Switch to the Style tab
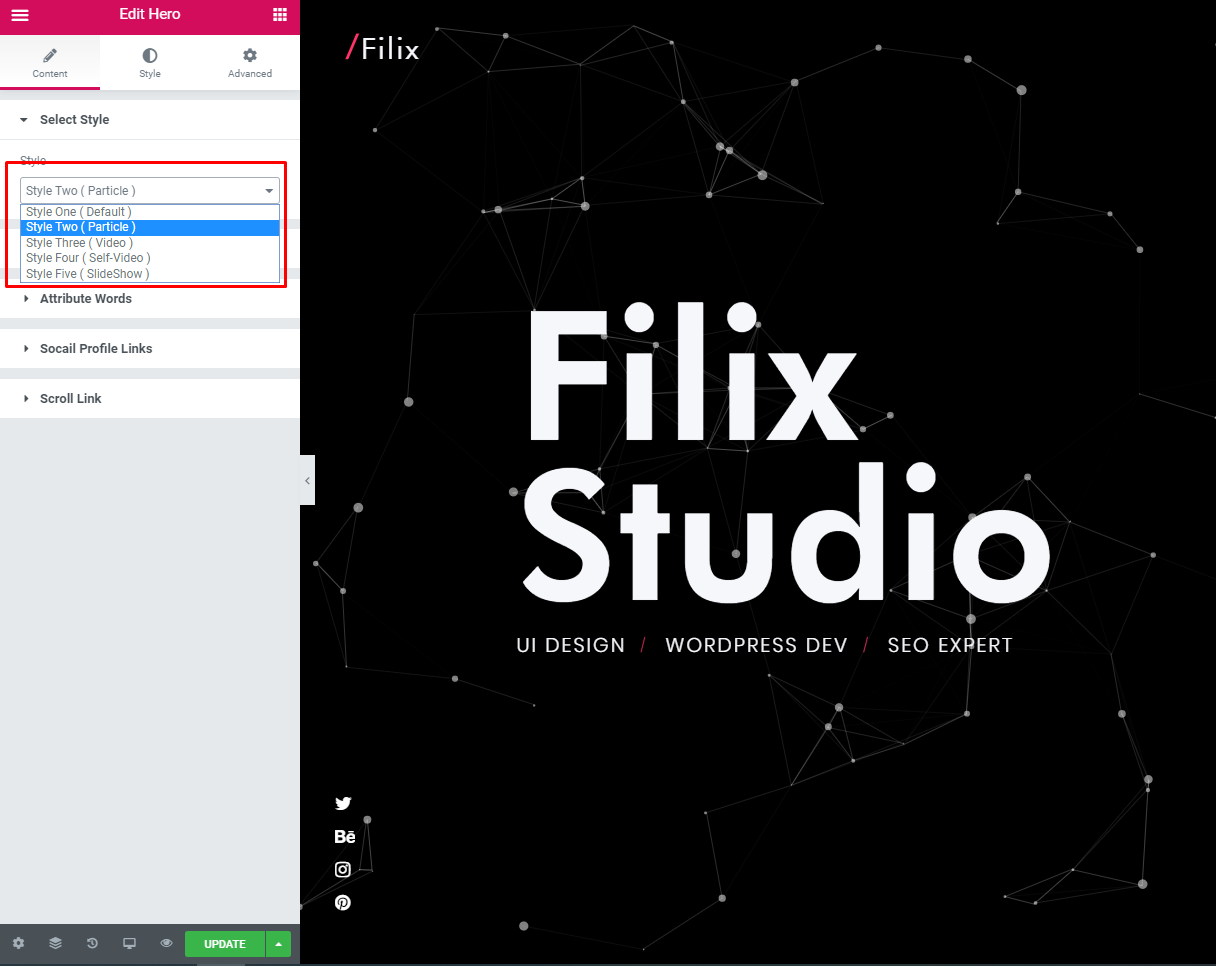 149,62
